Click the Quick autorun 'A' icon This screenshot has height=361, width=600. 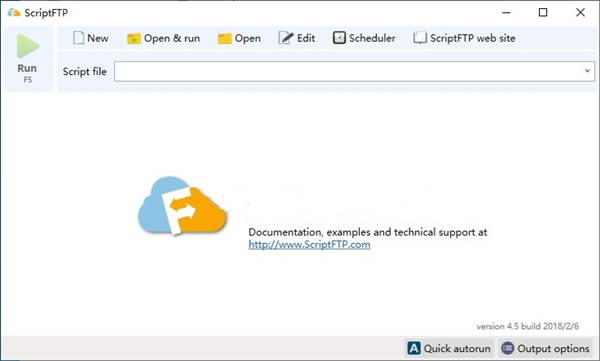point(414,348)
